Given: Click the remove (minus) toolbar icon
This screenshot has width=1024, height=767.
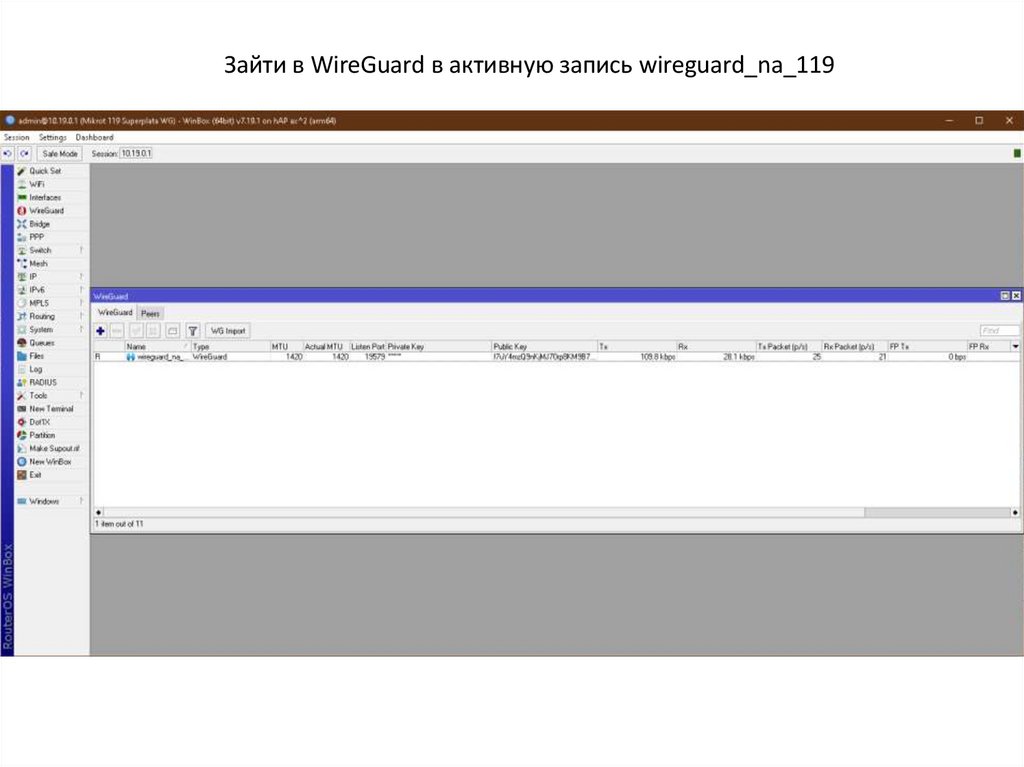Looking at the screenshot, I should click(x=117, y=331).
